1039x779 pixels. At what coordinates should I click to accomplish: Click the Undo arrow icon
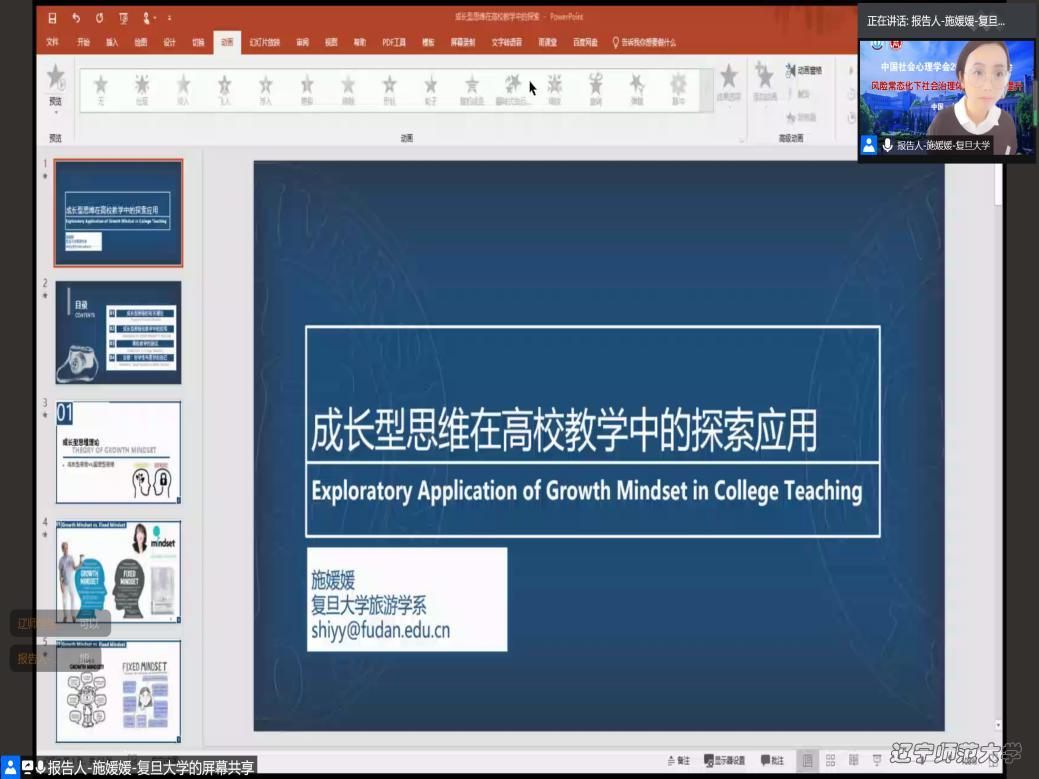77,18
